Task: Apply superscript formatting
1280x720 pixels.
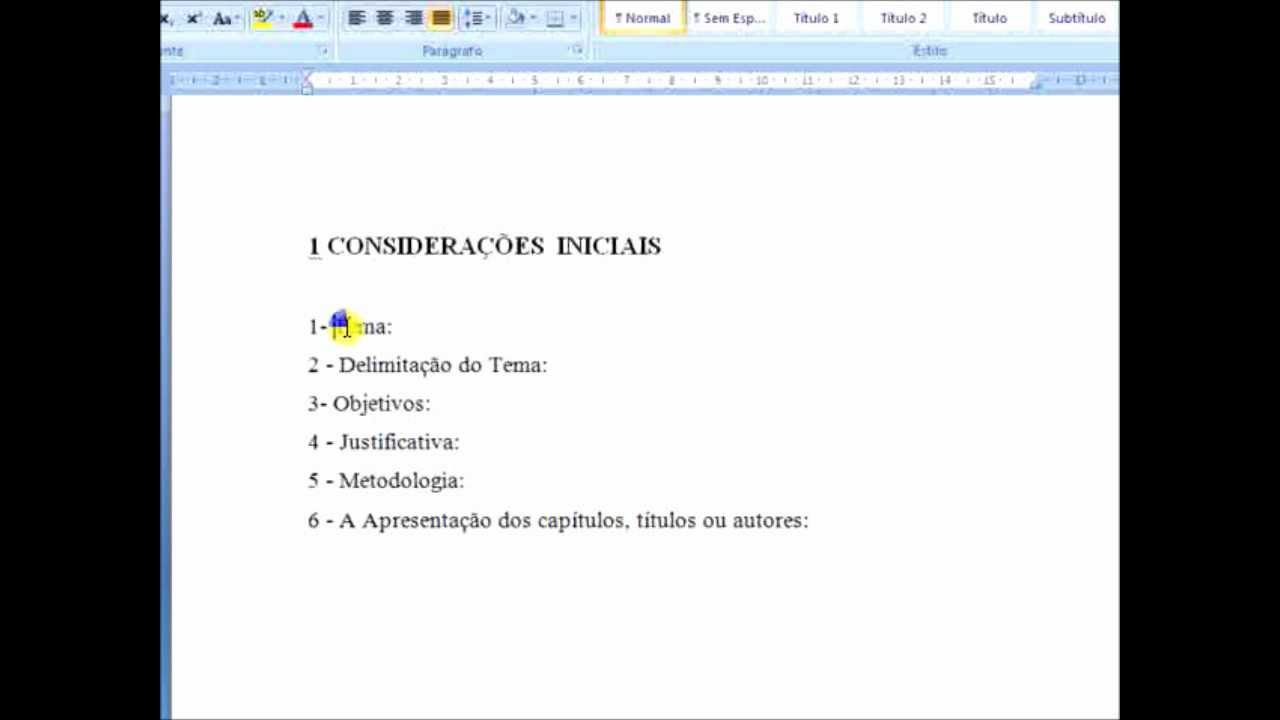Action: click(194, 18)
